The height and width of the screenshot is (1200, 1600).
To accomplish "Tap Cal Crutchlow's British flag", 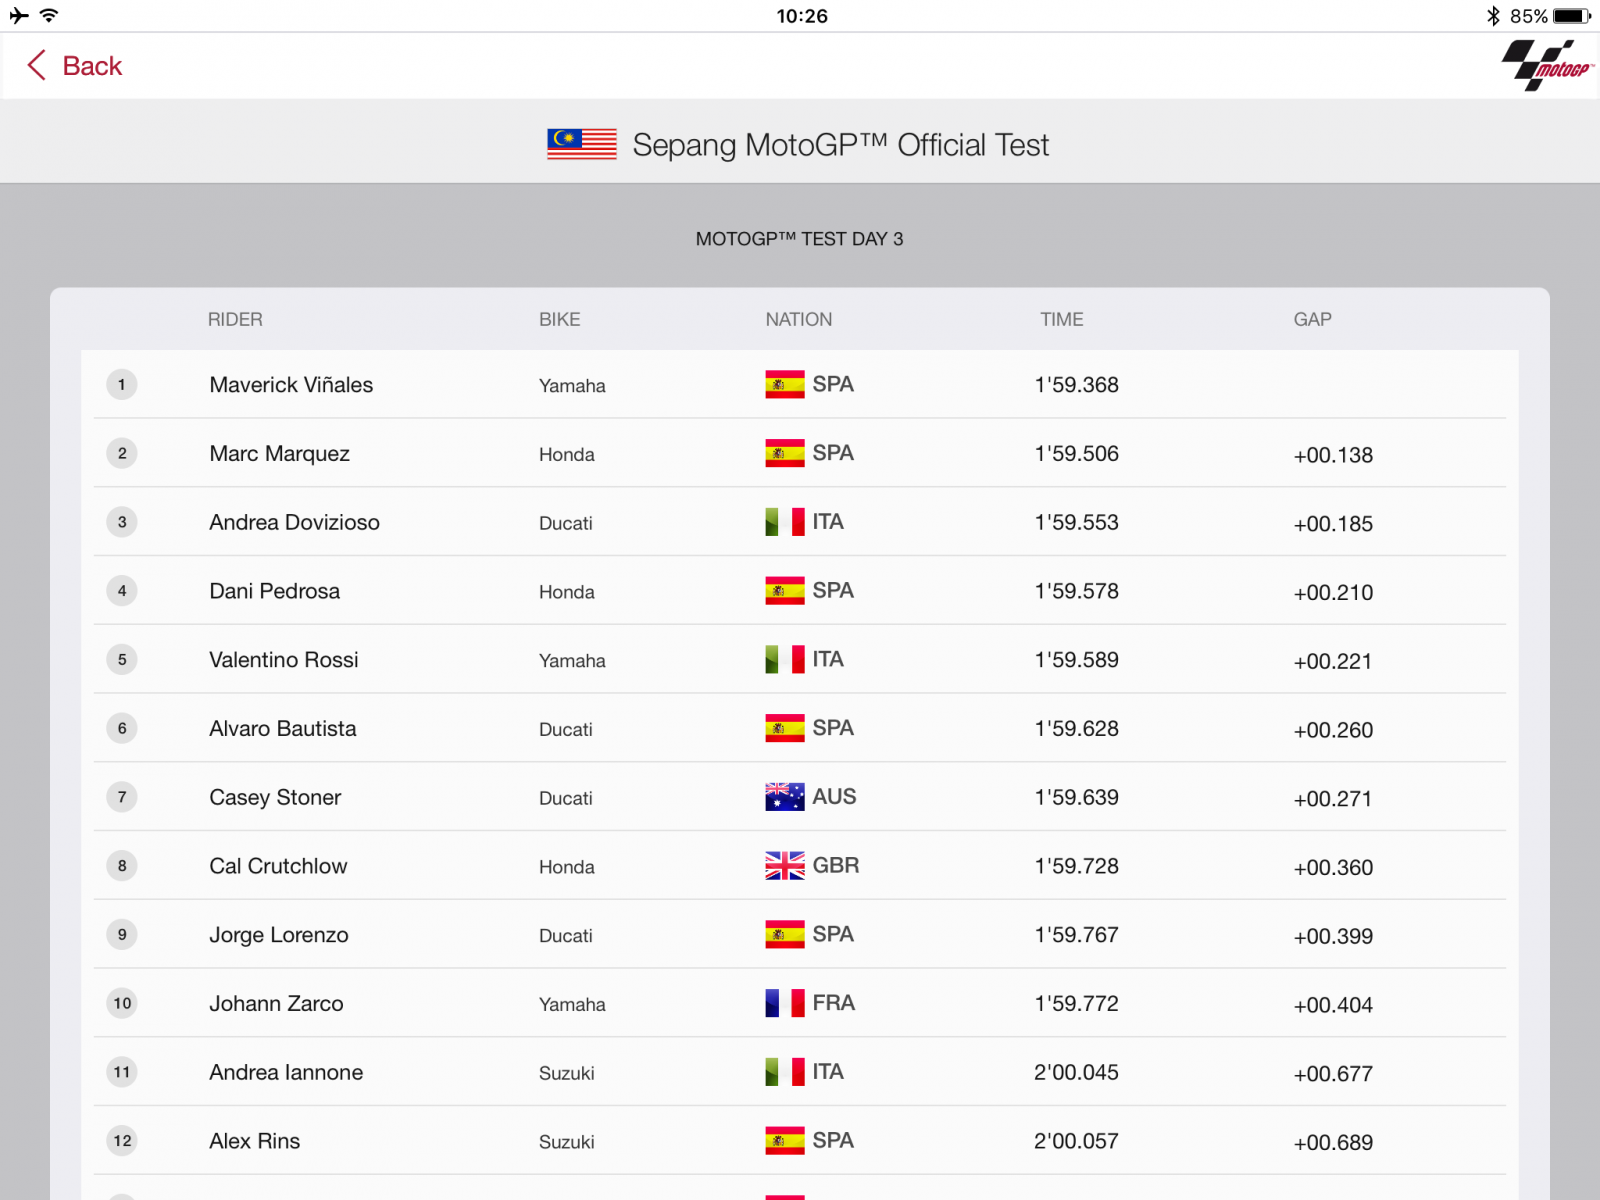I will 784,866.
